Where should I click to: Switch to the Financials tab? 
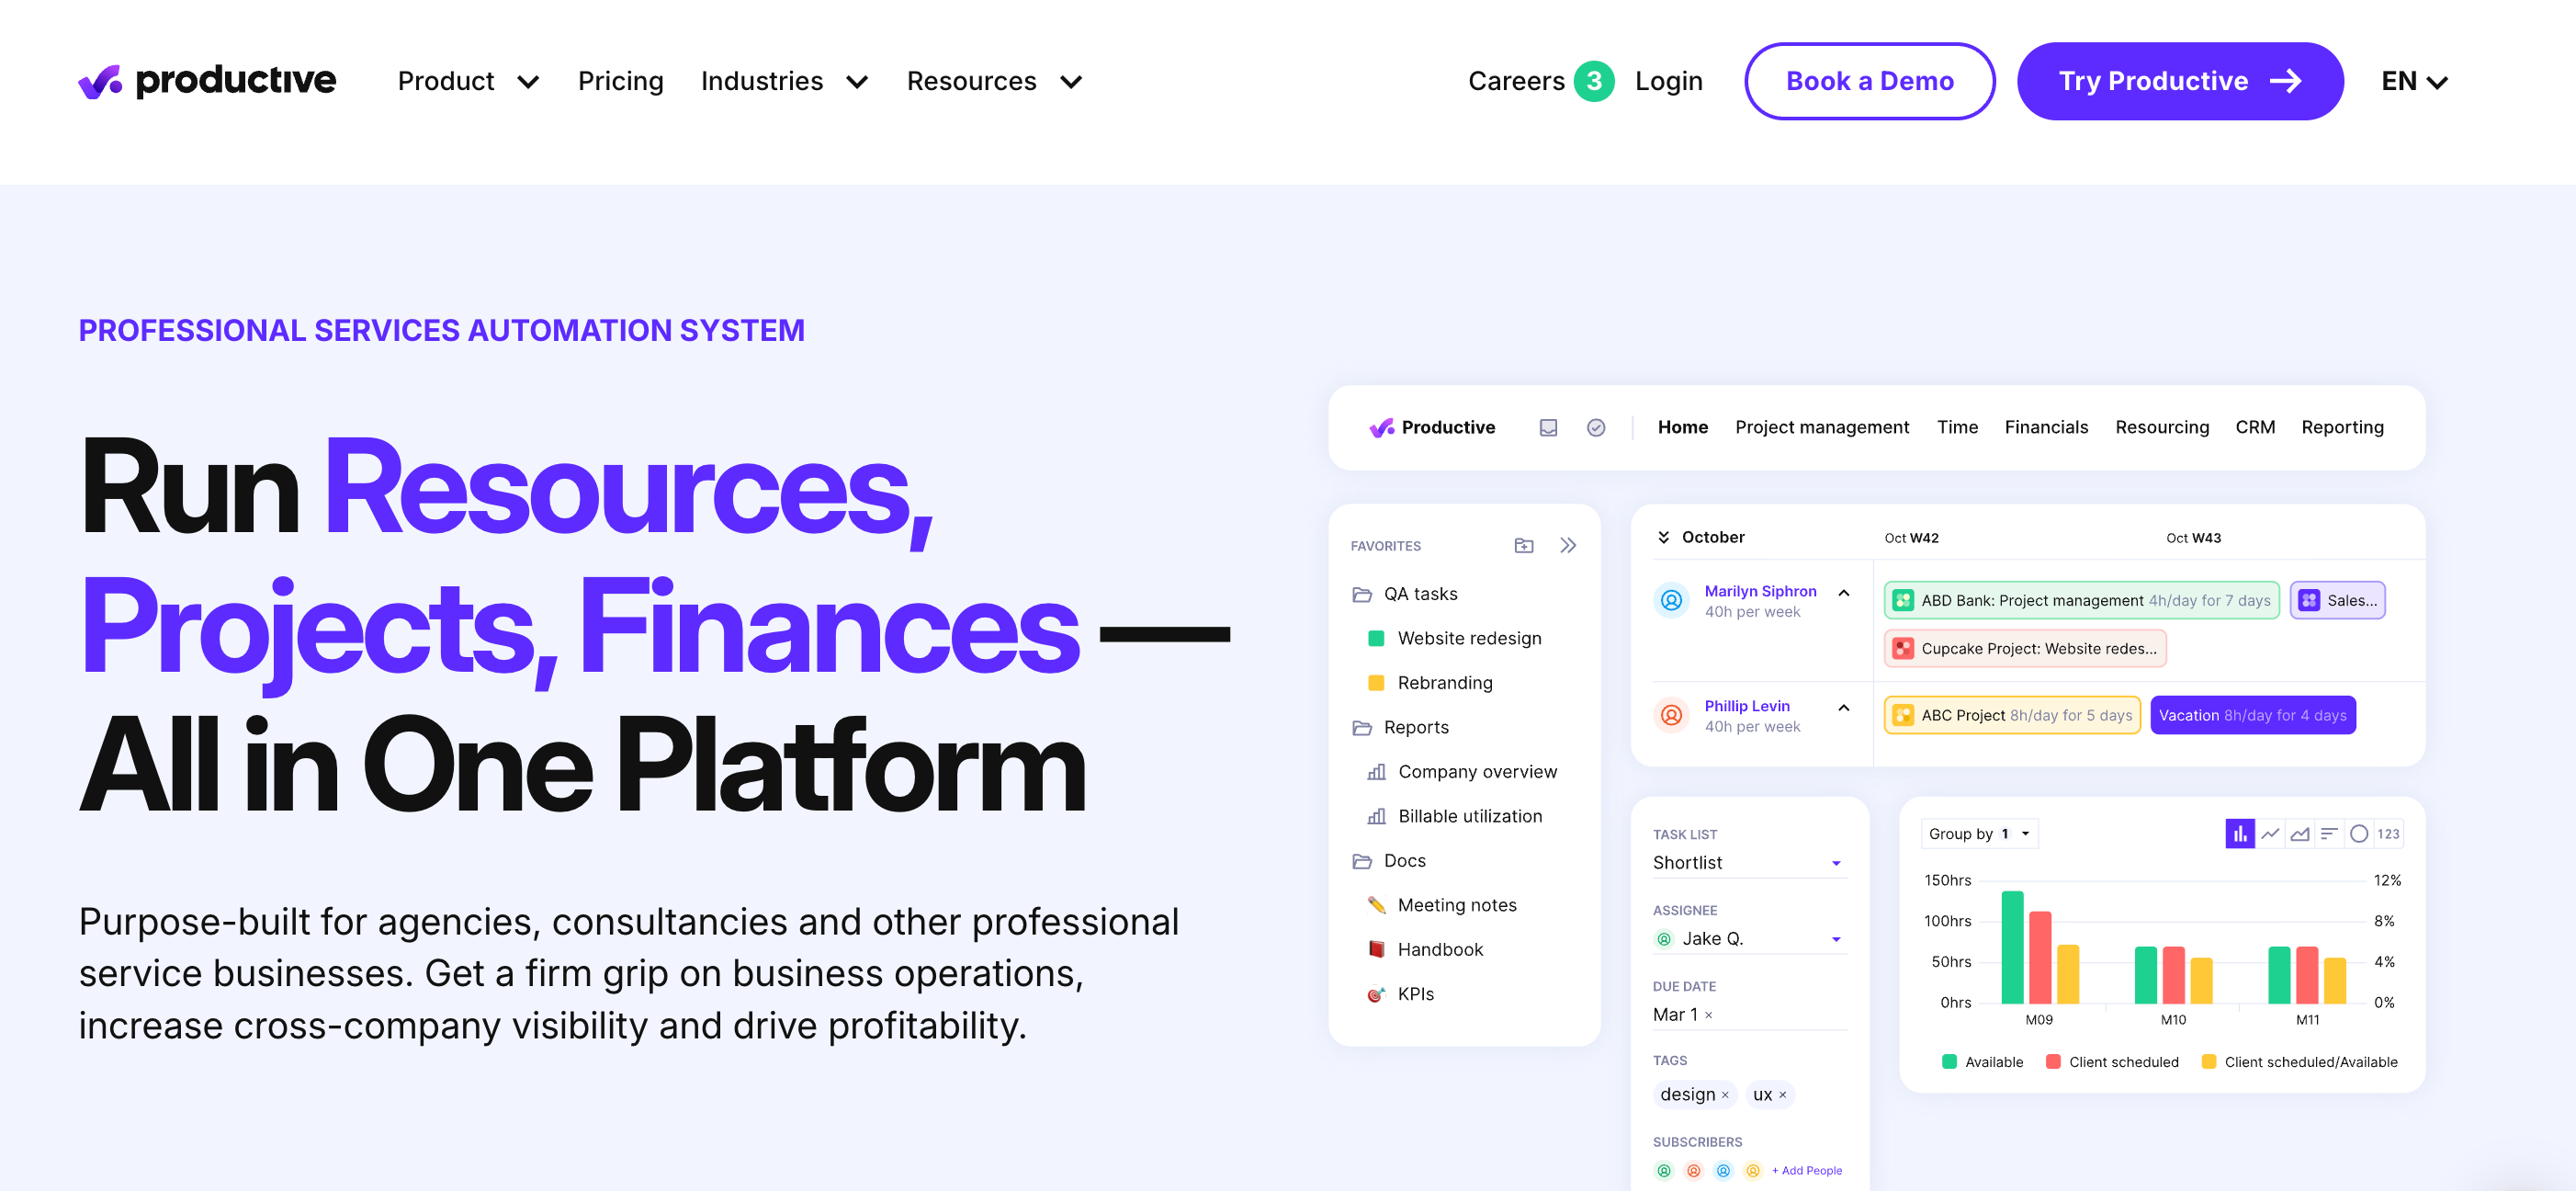point(2046,427)
